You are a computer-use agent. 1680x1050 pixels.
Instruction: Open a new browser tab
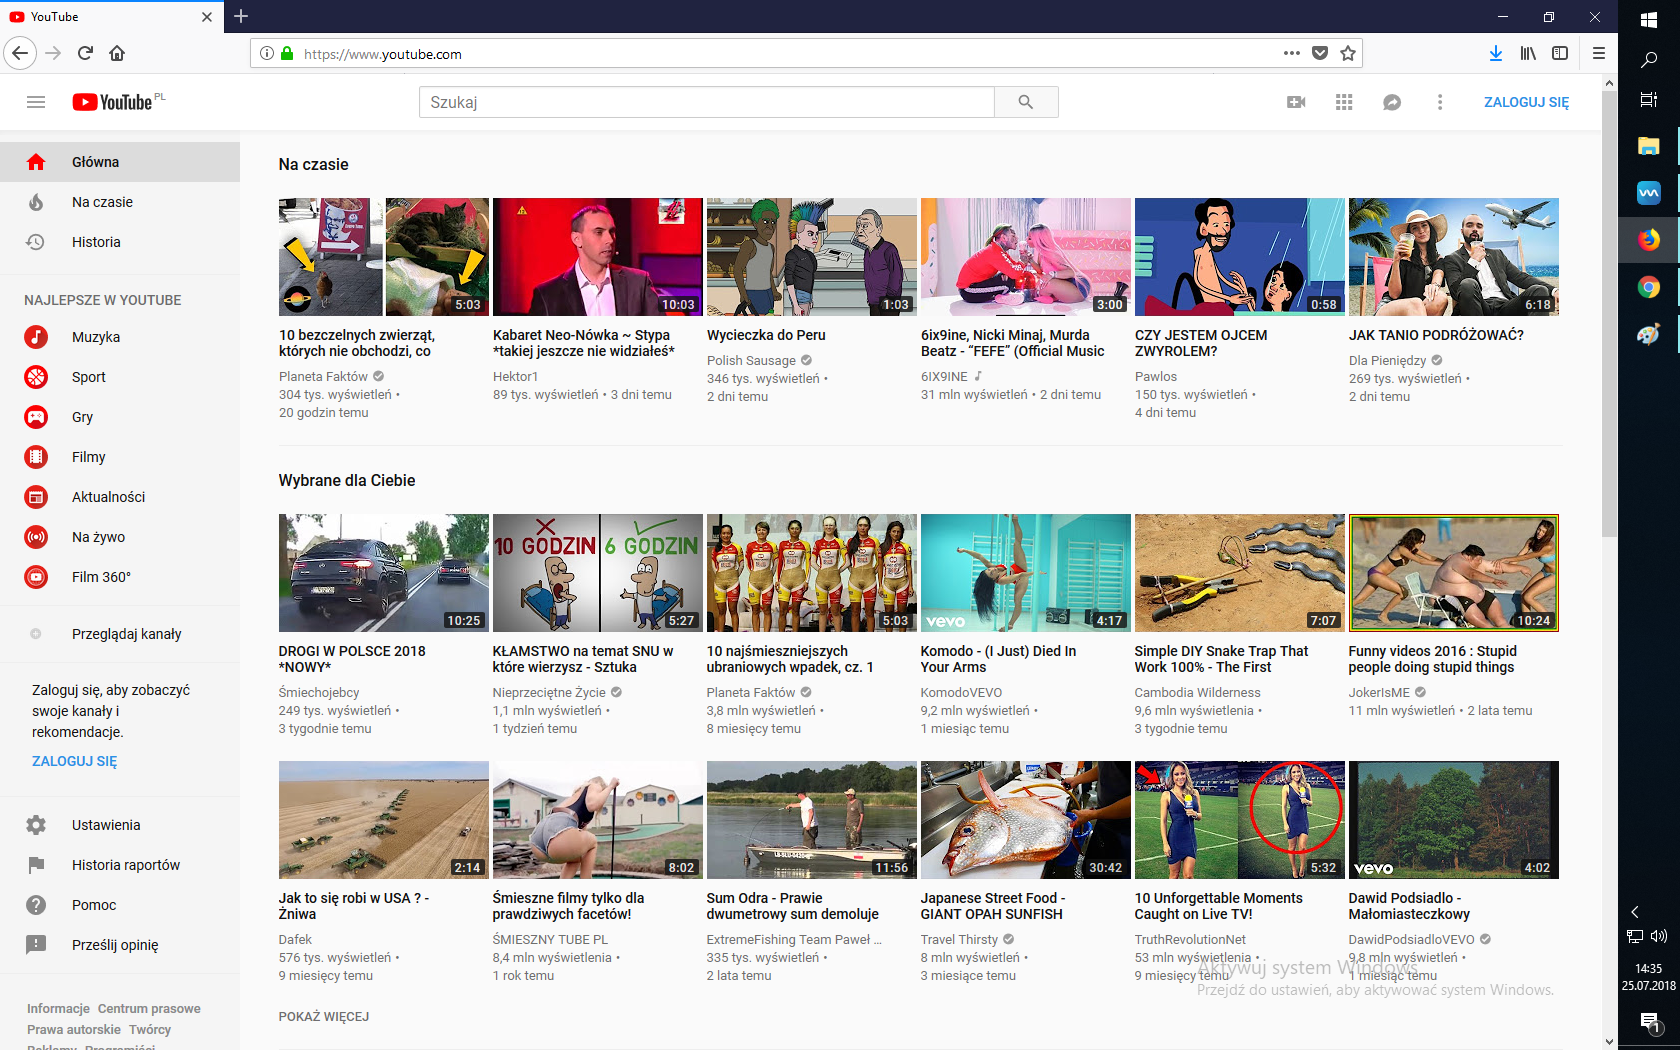pos(241,16)
